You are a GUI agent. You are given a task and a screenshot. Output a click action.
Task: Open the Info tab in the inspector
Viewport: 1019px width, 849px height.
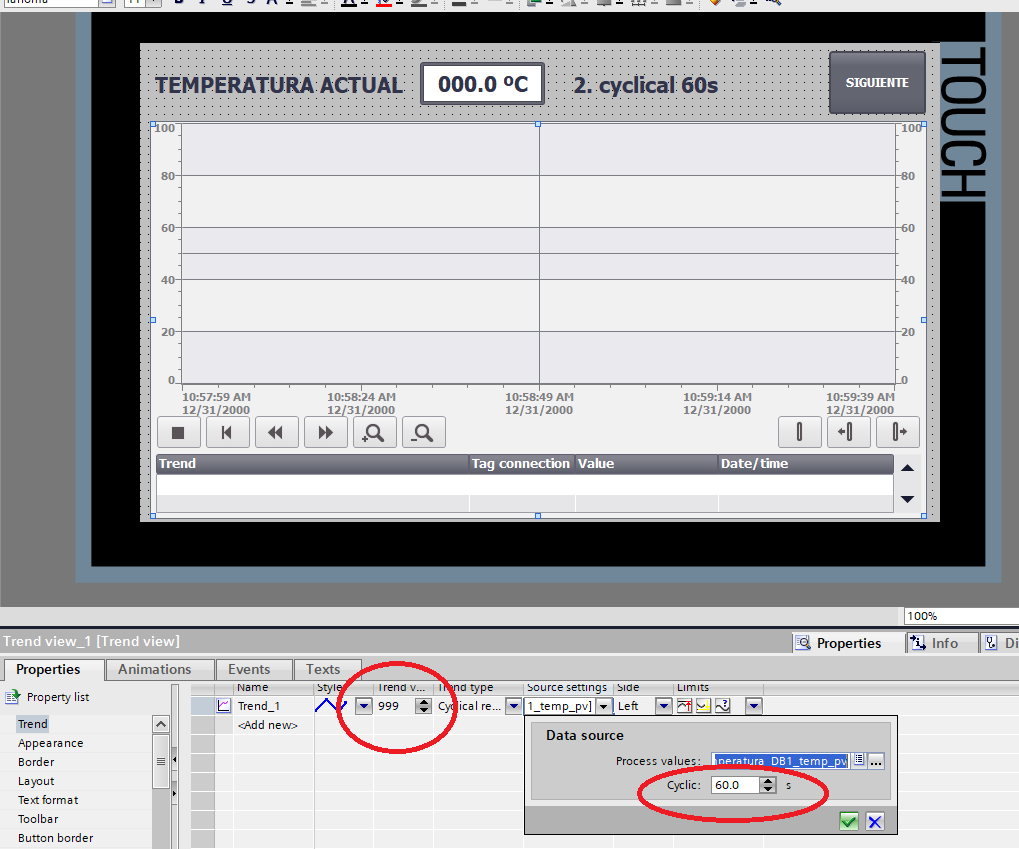point(942,643)
